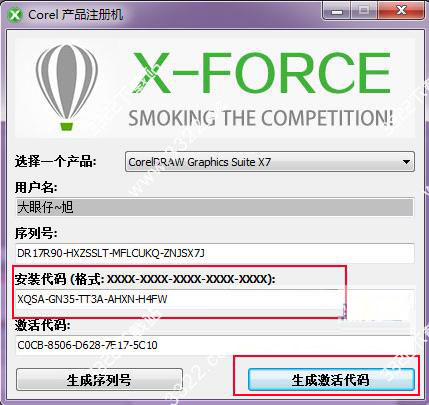Click the Corel icon in title bar
The width and height of the screenshot is (429, 405).
coord(15,15)
